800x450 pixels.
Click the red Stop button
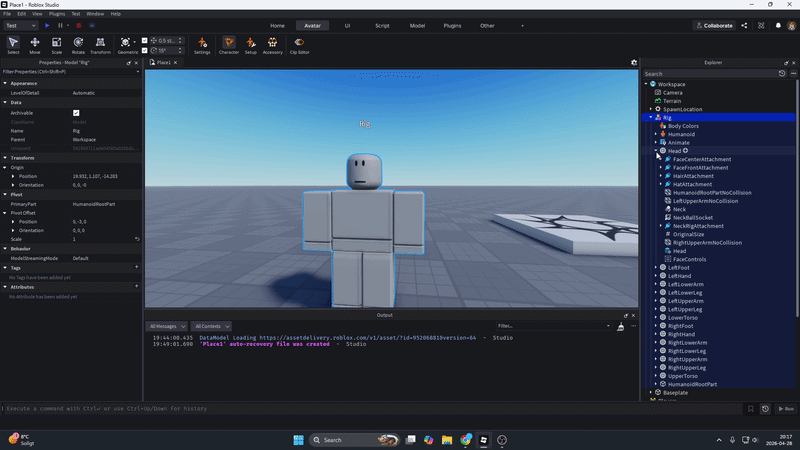point(79,26)
